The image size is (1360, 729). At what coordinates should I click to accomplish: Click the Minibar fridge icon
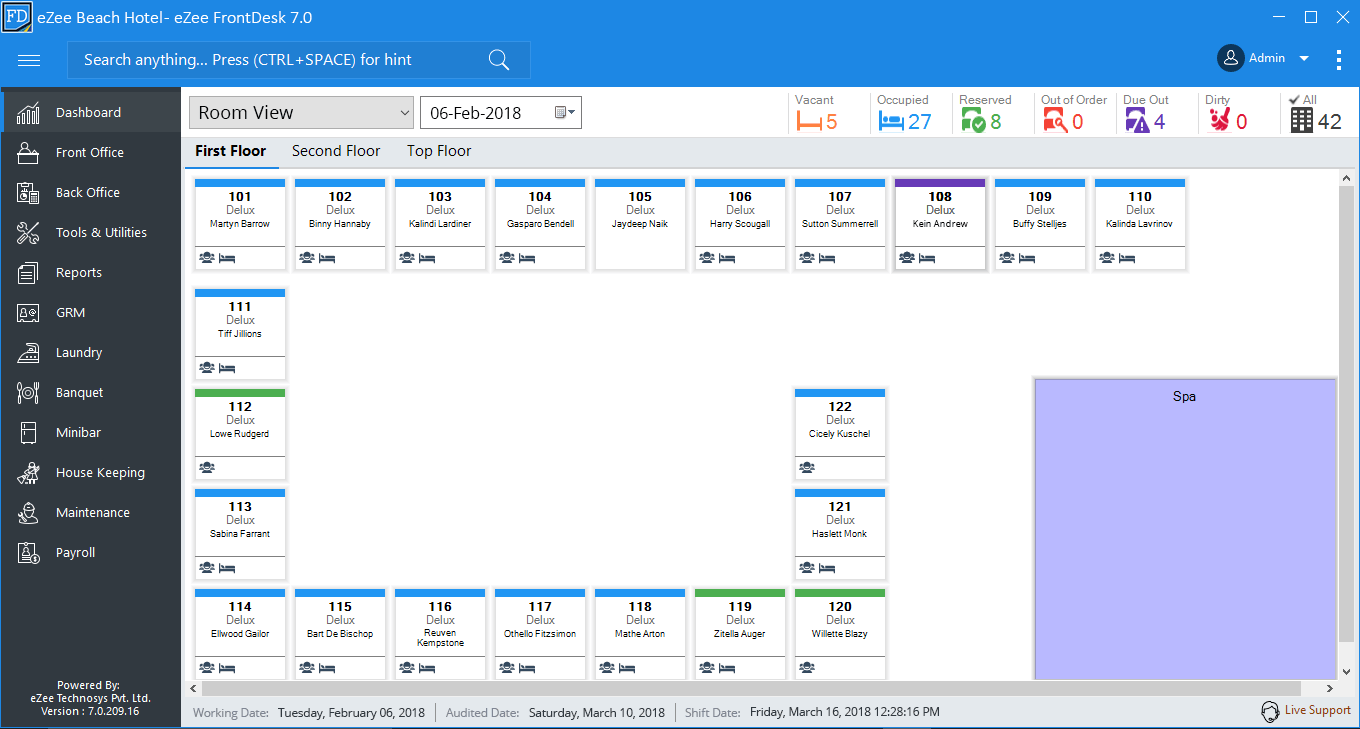click(28, 432)
